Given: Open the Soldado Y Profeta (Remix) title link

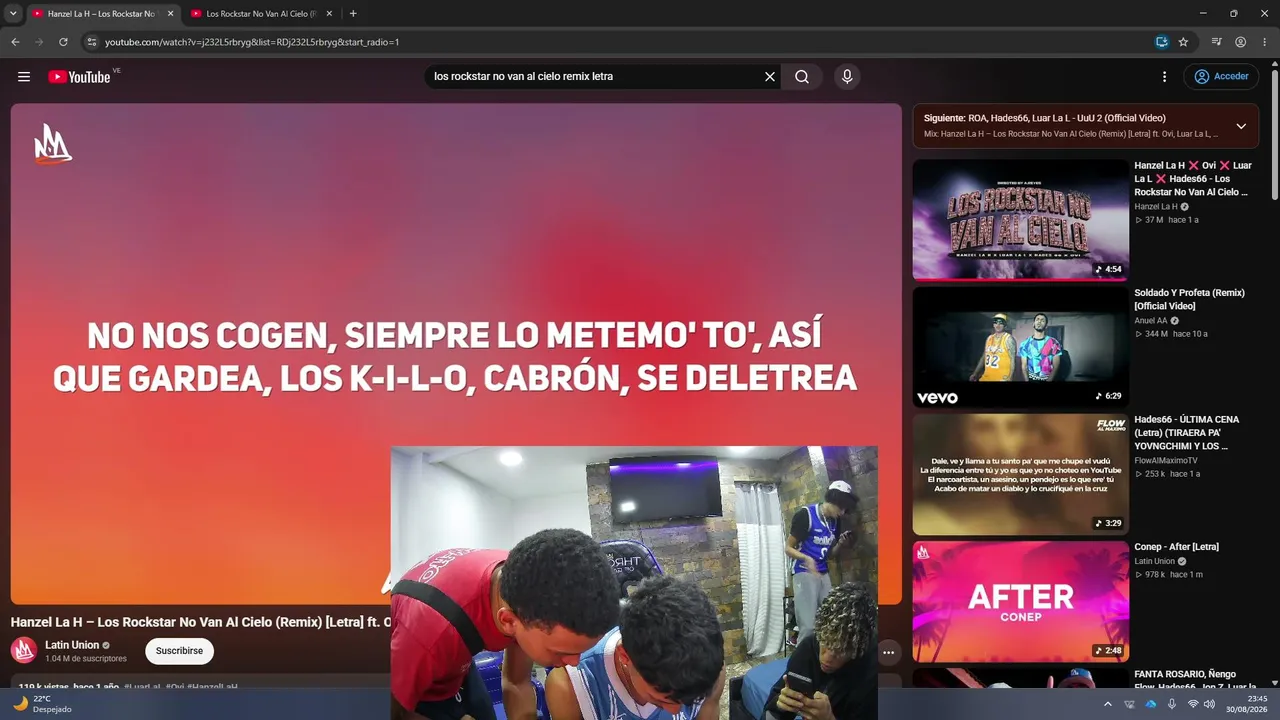Looking at the screenshot, I should pyautogui.click(x=1190, y=299).
